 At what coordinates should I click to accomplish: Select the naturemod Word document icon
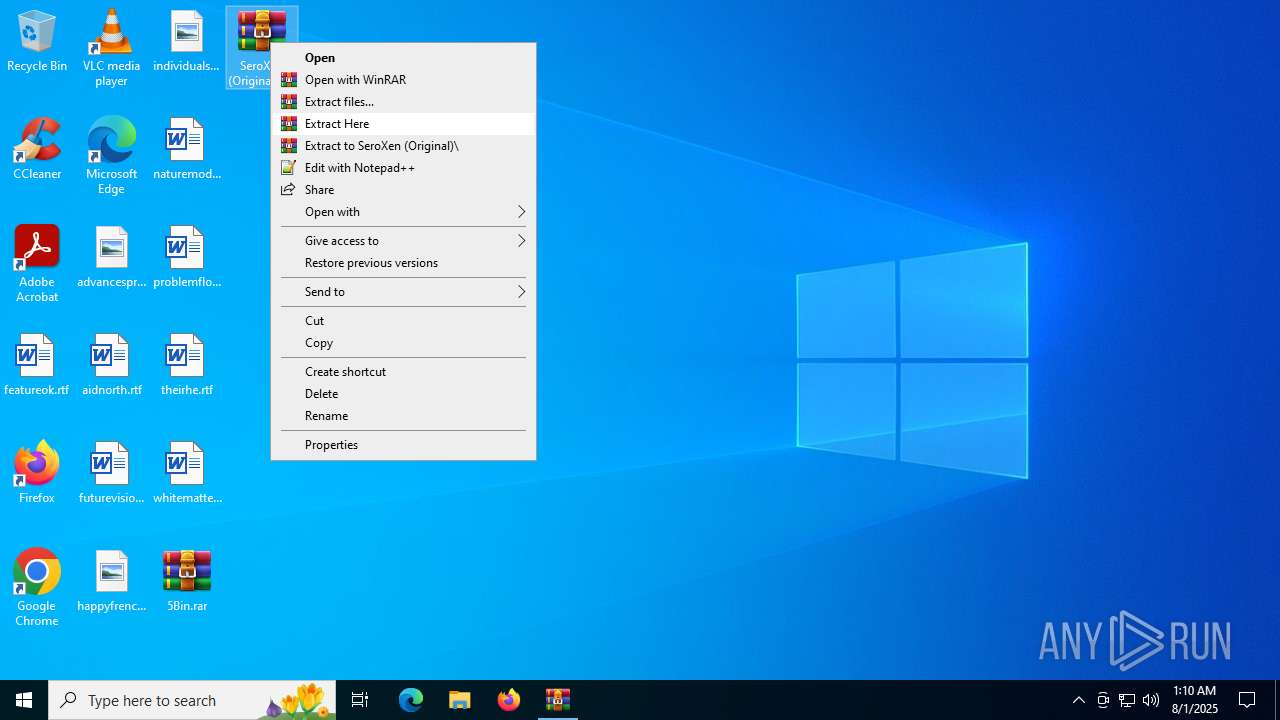coord(186,150)
